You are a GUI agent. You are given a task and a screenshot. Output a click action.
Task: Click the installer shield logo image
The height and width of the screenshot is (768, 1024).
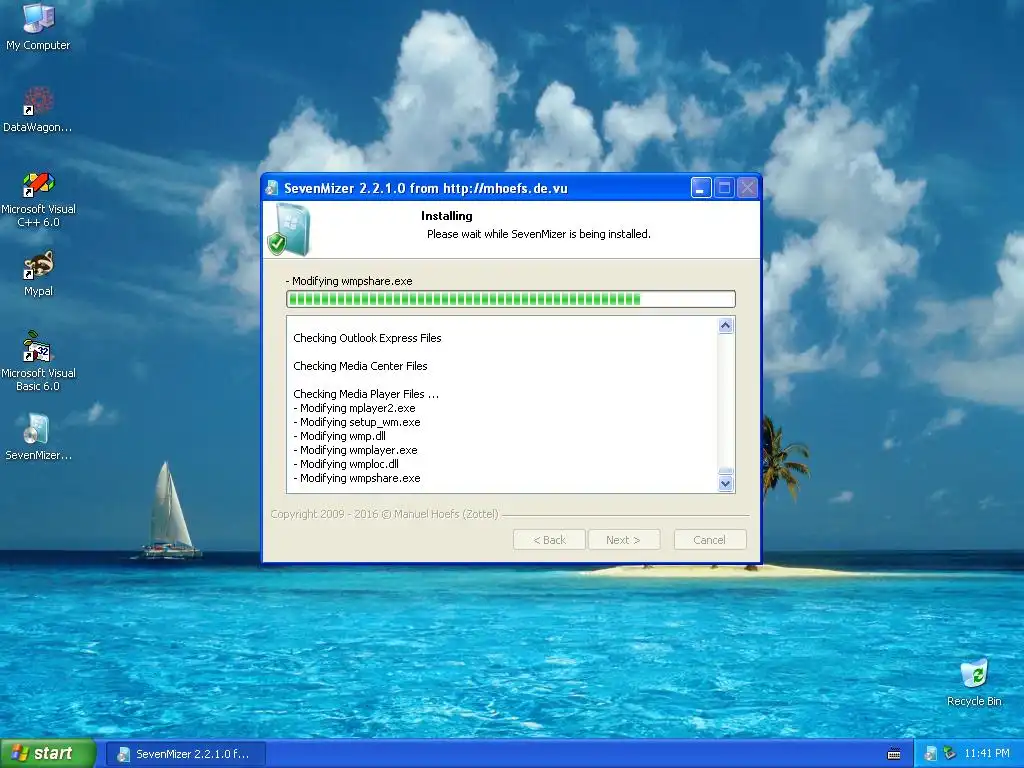[288, 229]
